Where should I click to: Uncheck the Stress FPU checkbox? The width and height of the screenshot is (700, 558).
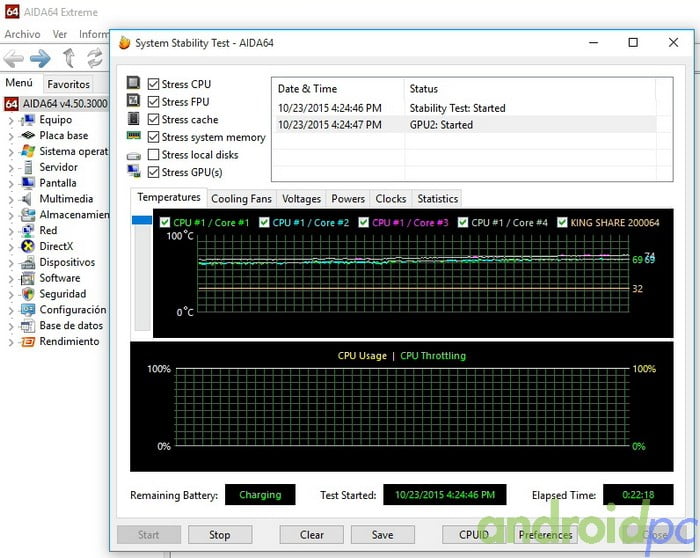[153, 102]
